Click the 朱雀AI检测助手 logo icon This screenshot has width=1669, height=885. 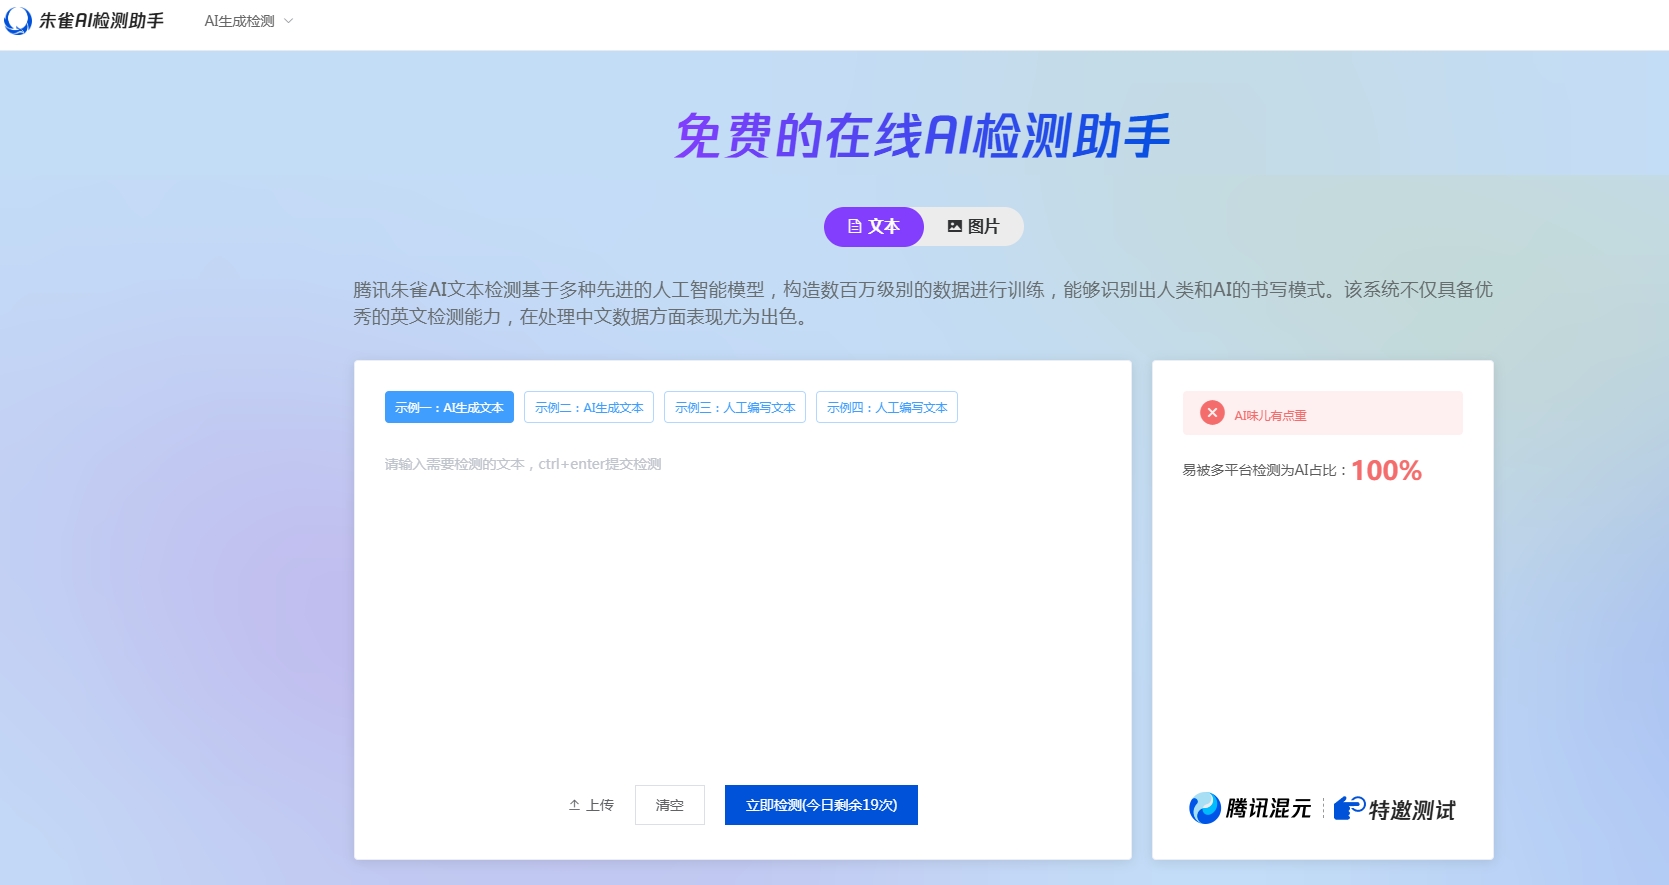pyautogui.click(x=18, y=21)
